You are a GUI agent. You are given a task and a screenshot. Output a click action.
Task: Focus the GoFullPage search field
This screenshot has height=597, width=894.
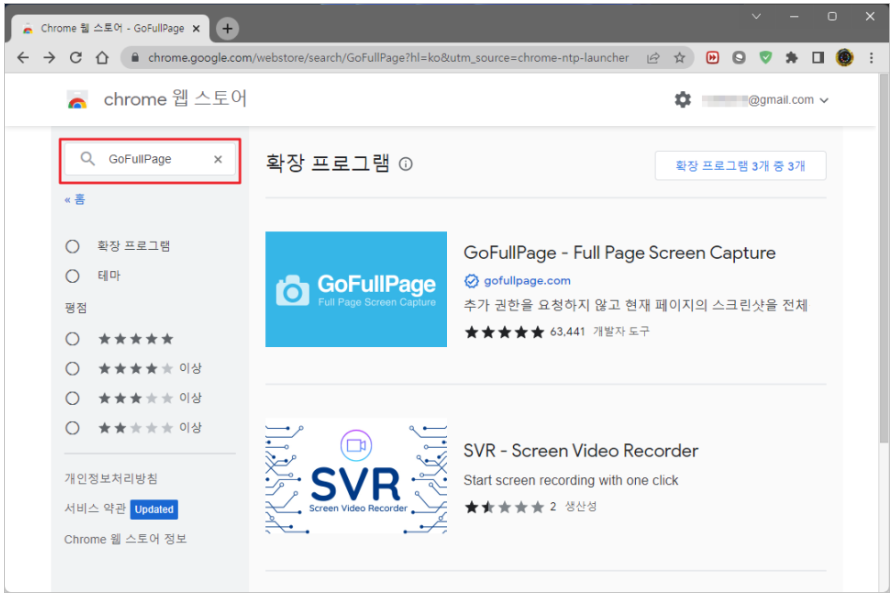151,160
